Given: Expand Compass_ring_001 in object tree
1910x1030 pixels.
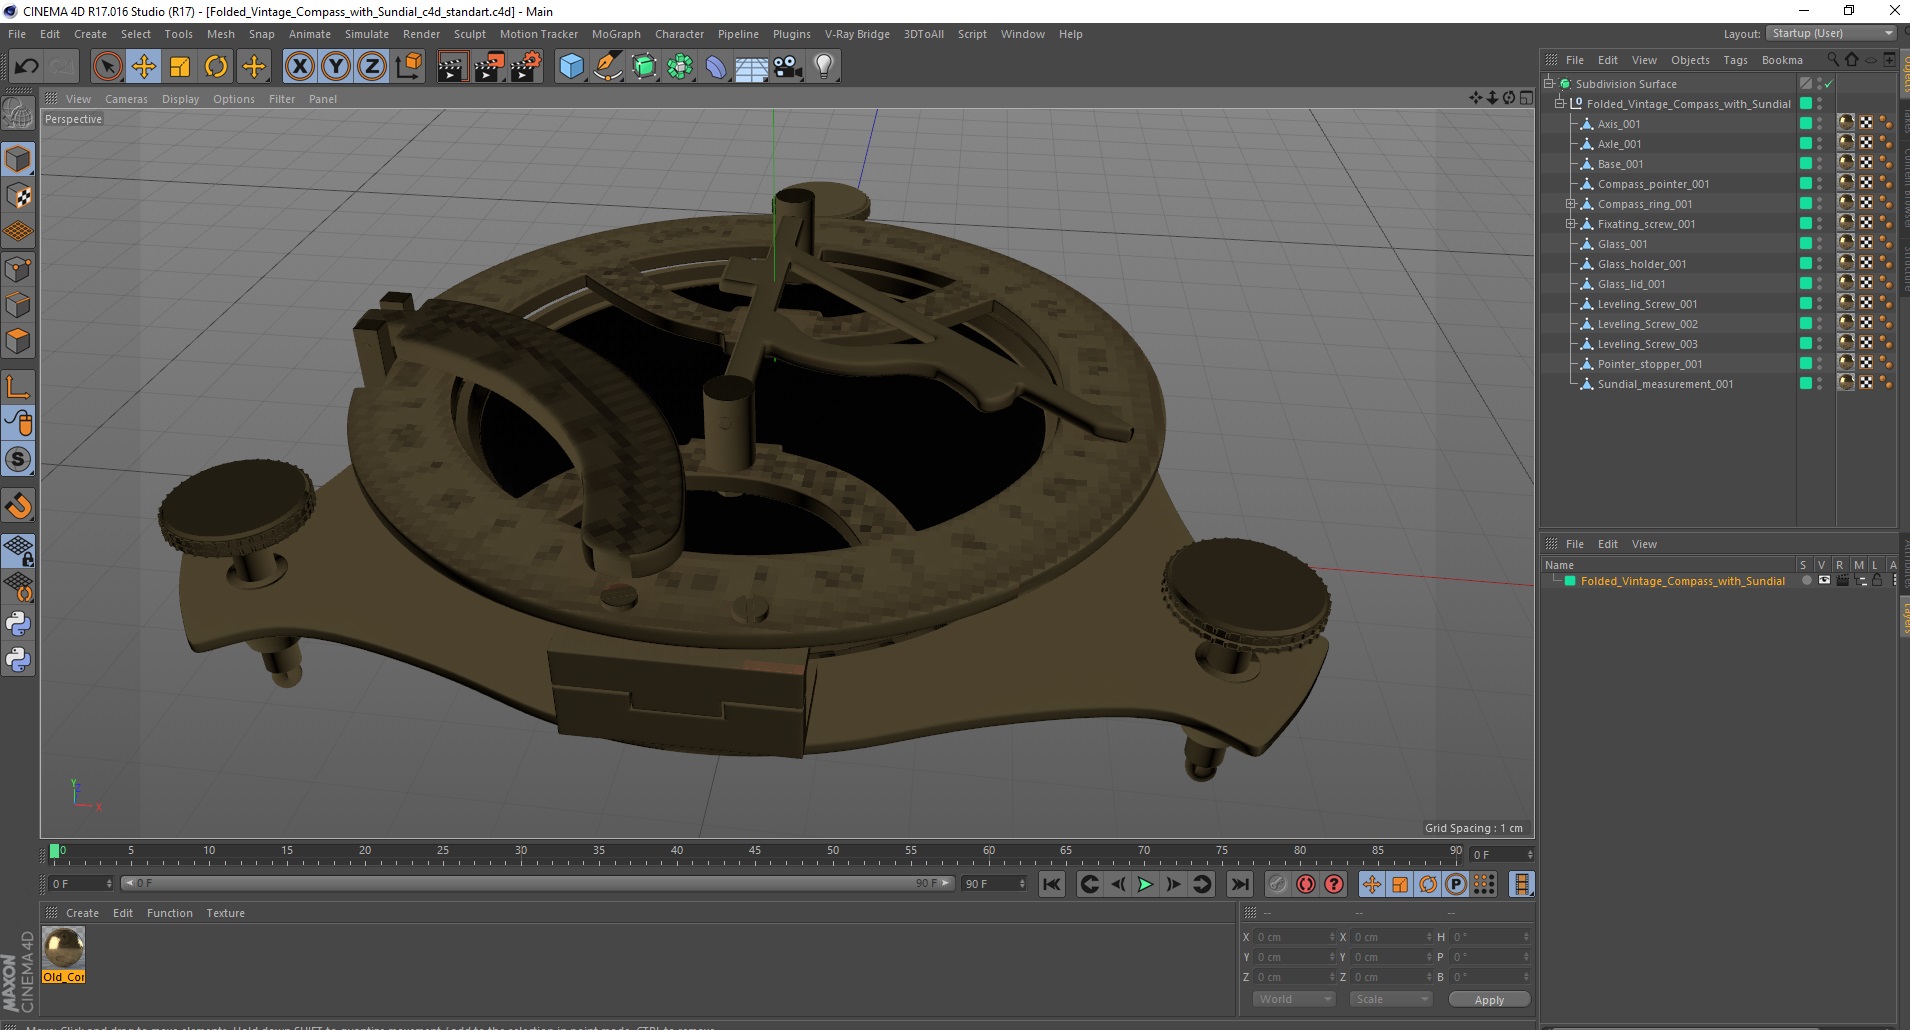Looking at the screenshot, I should 1571,203.
